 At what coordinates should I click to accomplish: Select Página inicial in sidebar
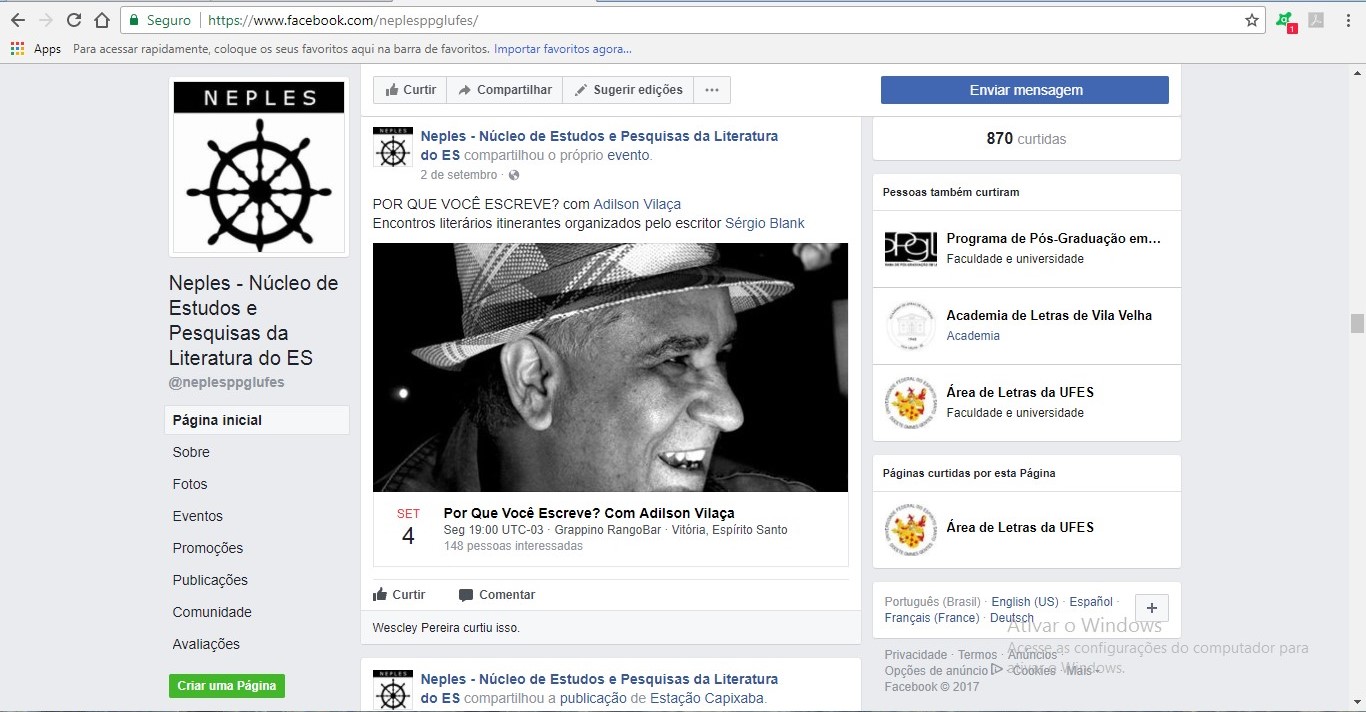click(257, 420)
